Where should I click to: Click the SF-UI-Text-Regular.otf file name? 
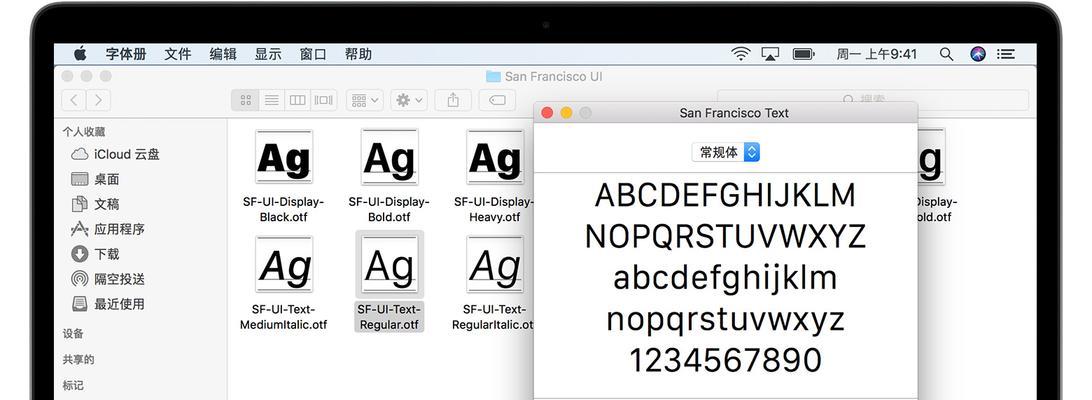coord(389,317)
